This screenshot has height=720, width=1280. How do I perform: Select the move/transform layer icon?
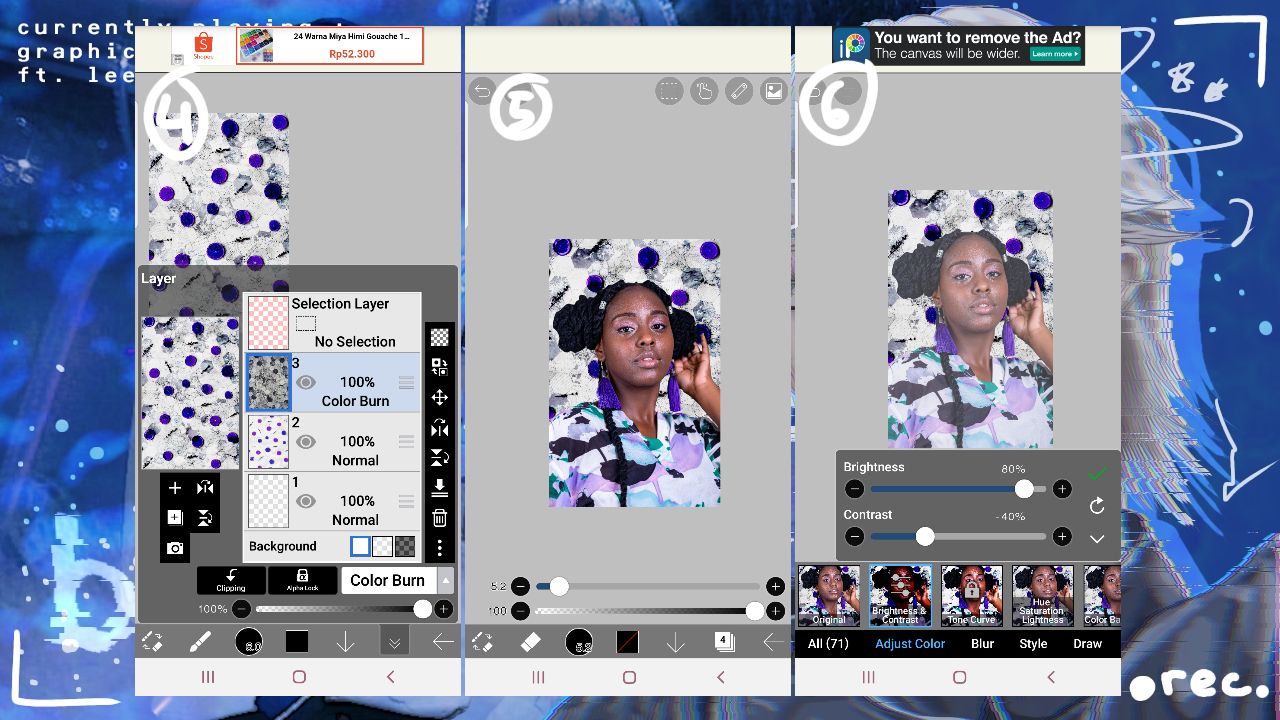tap(439, 398)
